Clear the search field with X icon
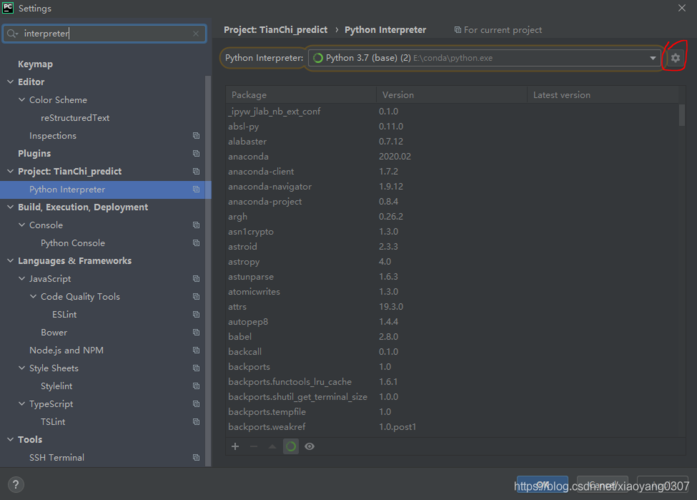The height and width of the screenshot is (500, 697). click(x=196, y=34)
